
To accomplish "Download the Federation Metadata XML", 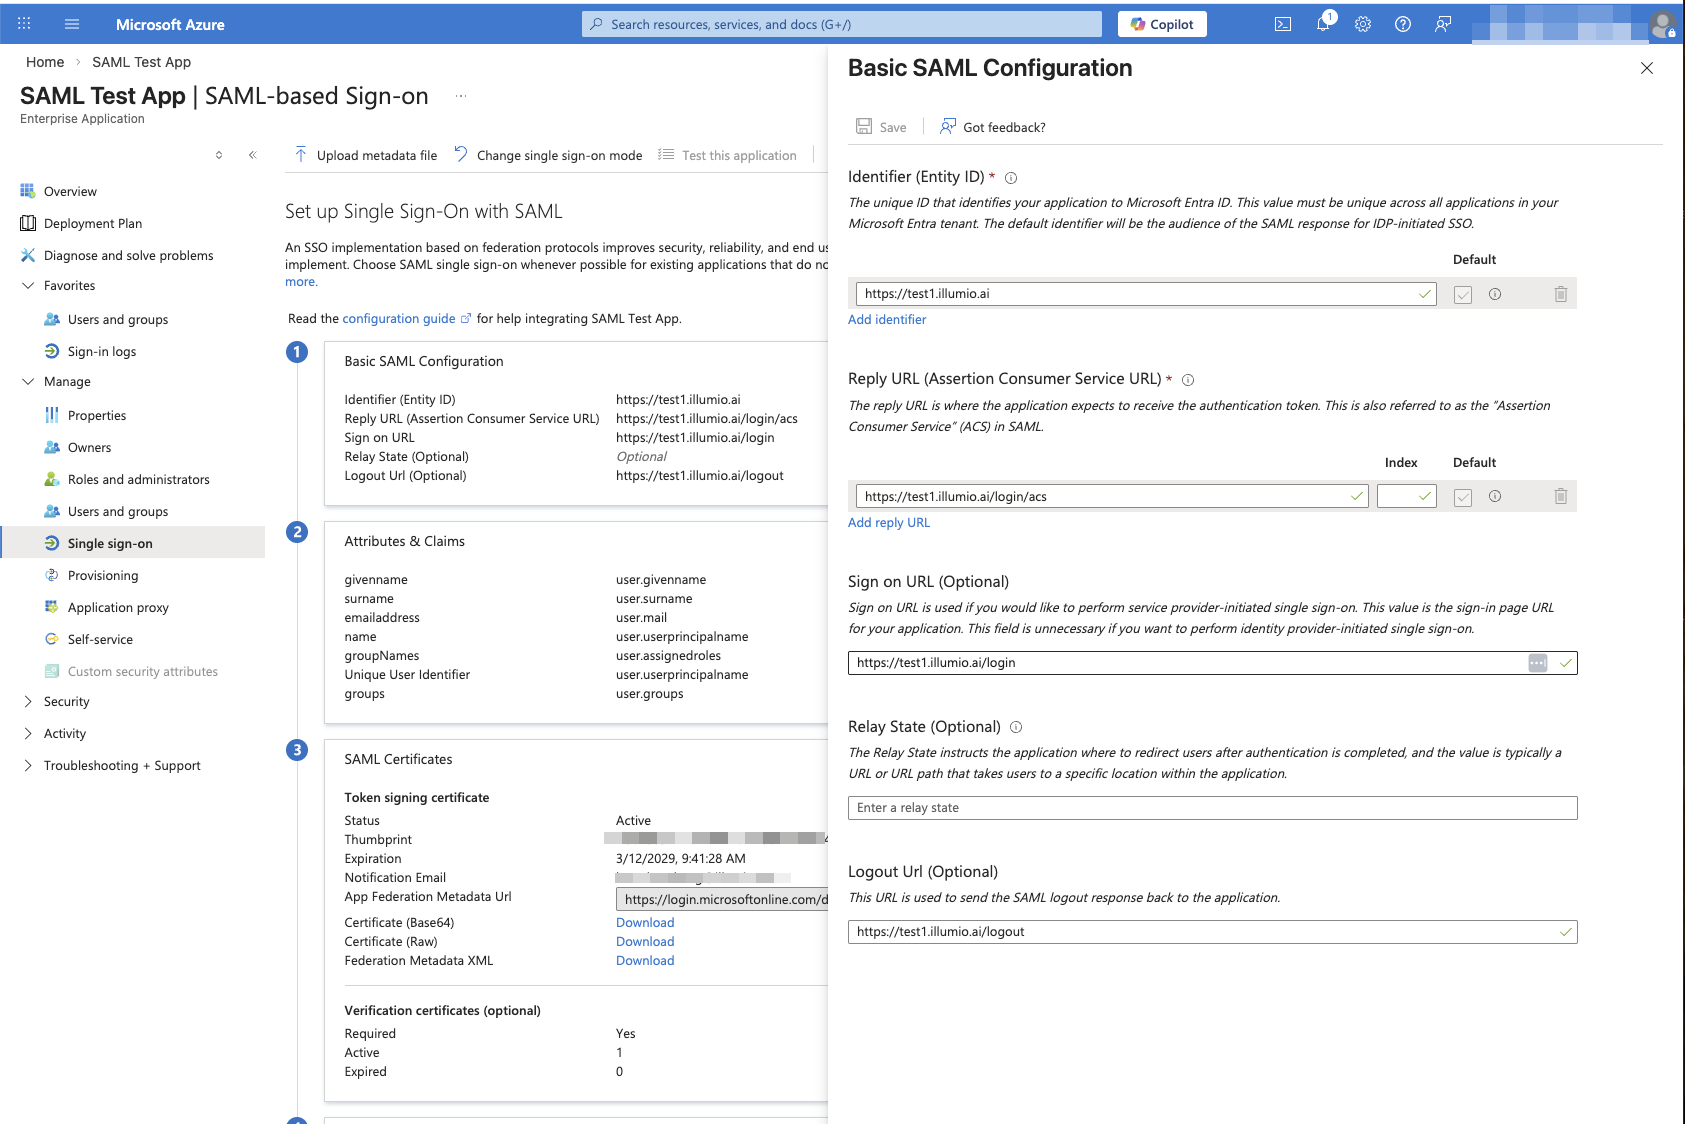I will click(645, 961).
